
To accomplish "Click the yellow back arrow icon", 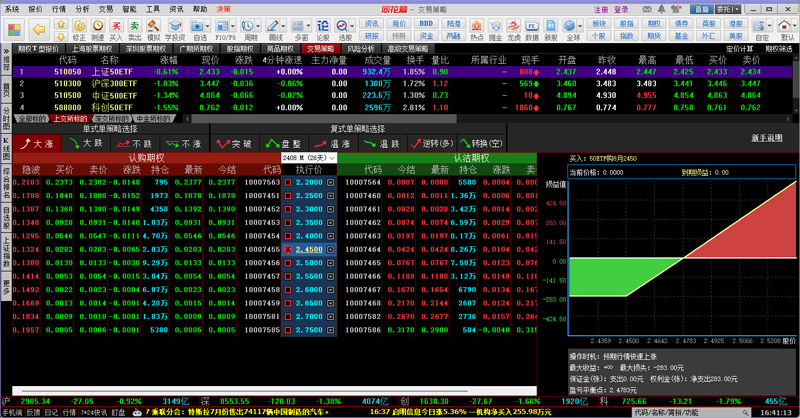I will (x=39, y=29).
